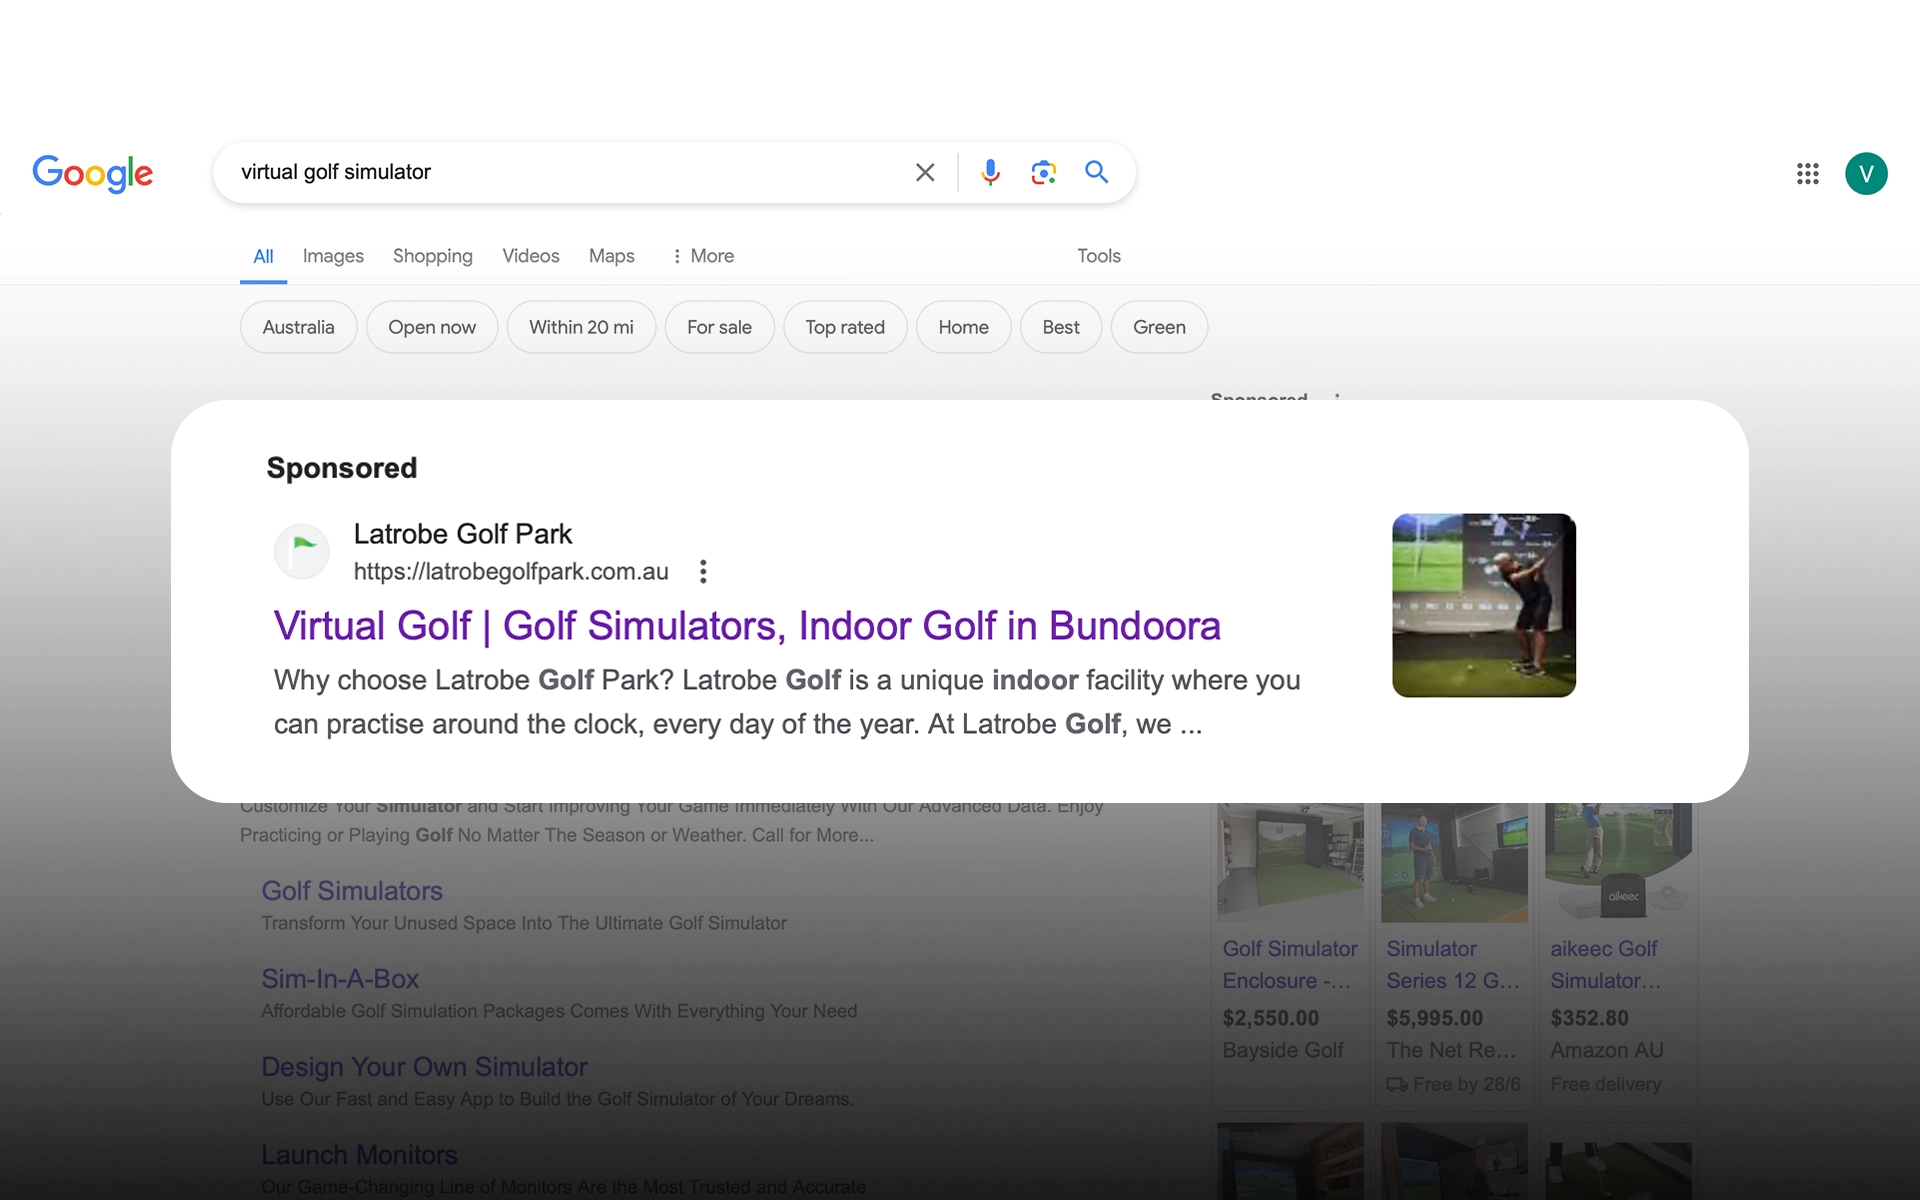Open the Sim-In-A-Box sitelink
Viewport: 1920px width, 1200px height.
[340, 979]
